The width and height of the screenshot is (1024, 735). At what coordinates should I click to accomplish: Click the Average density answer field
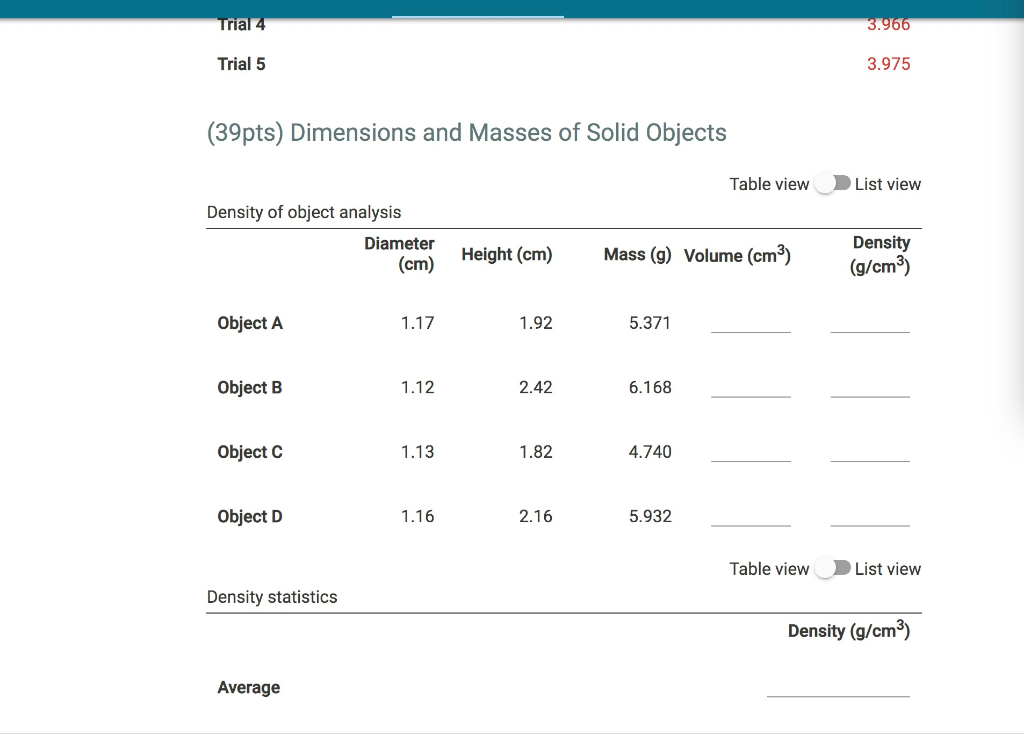click(838, 692)
